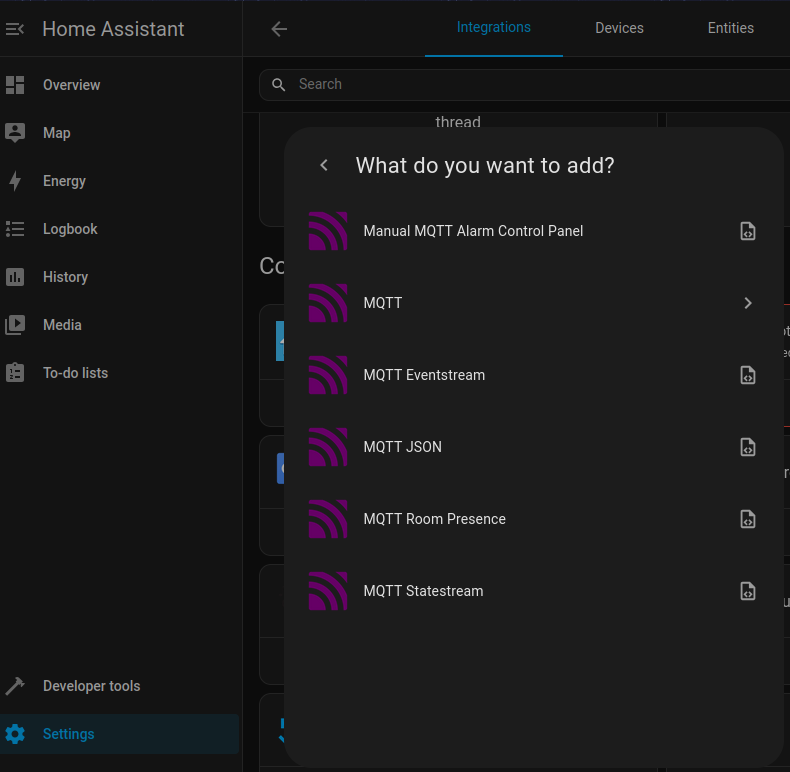
Task: Open the Settings page
Action: click(x=119, y=734)
